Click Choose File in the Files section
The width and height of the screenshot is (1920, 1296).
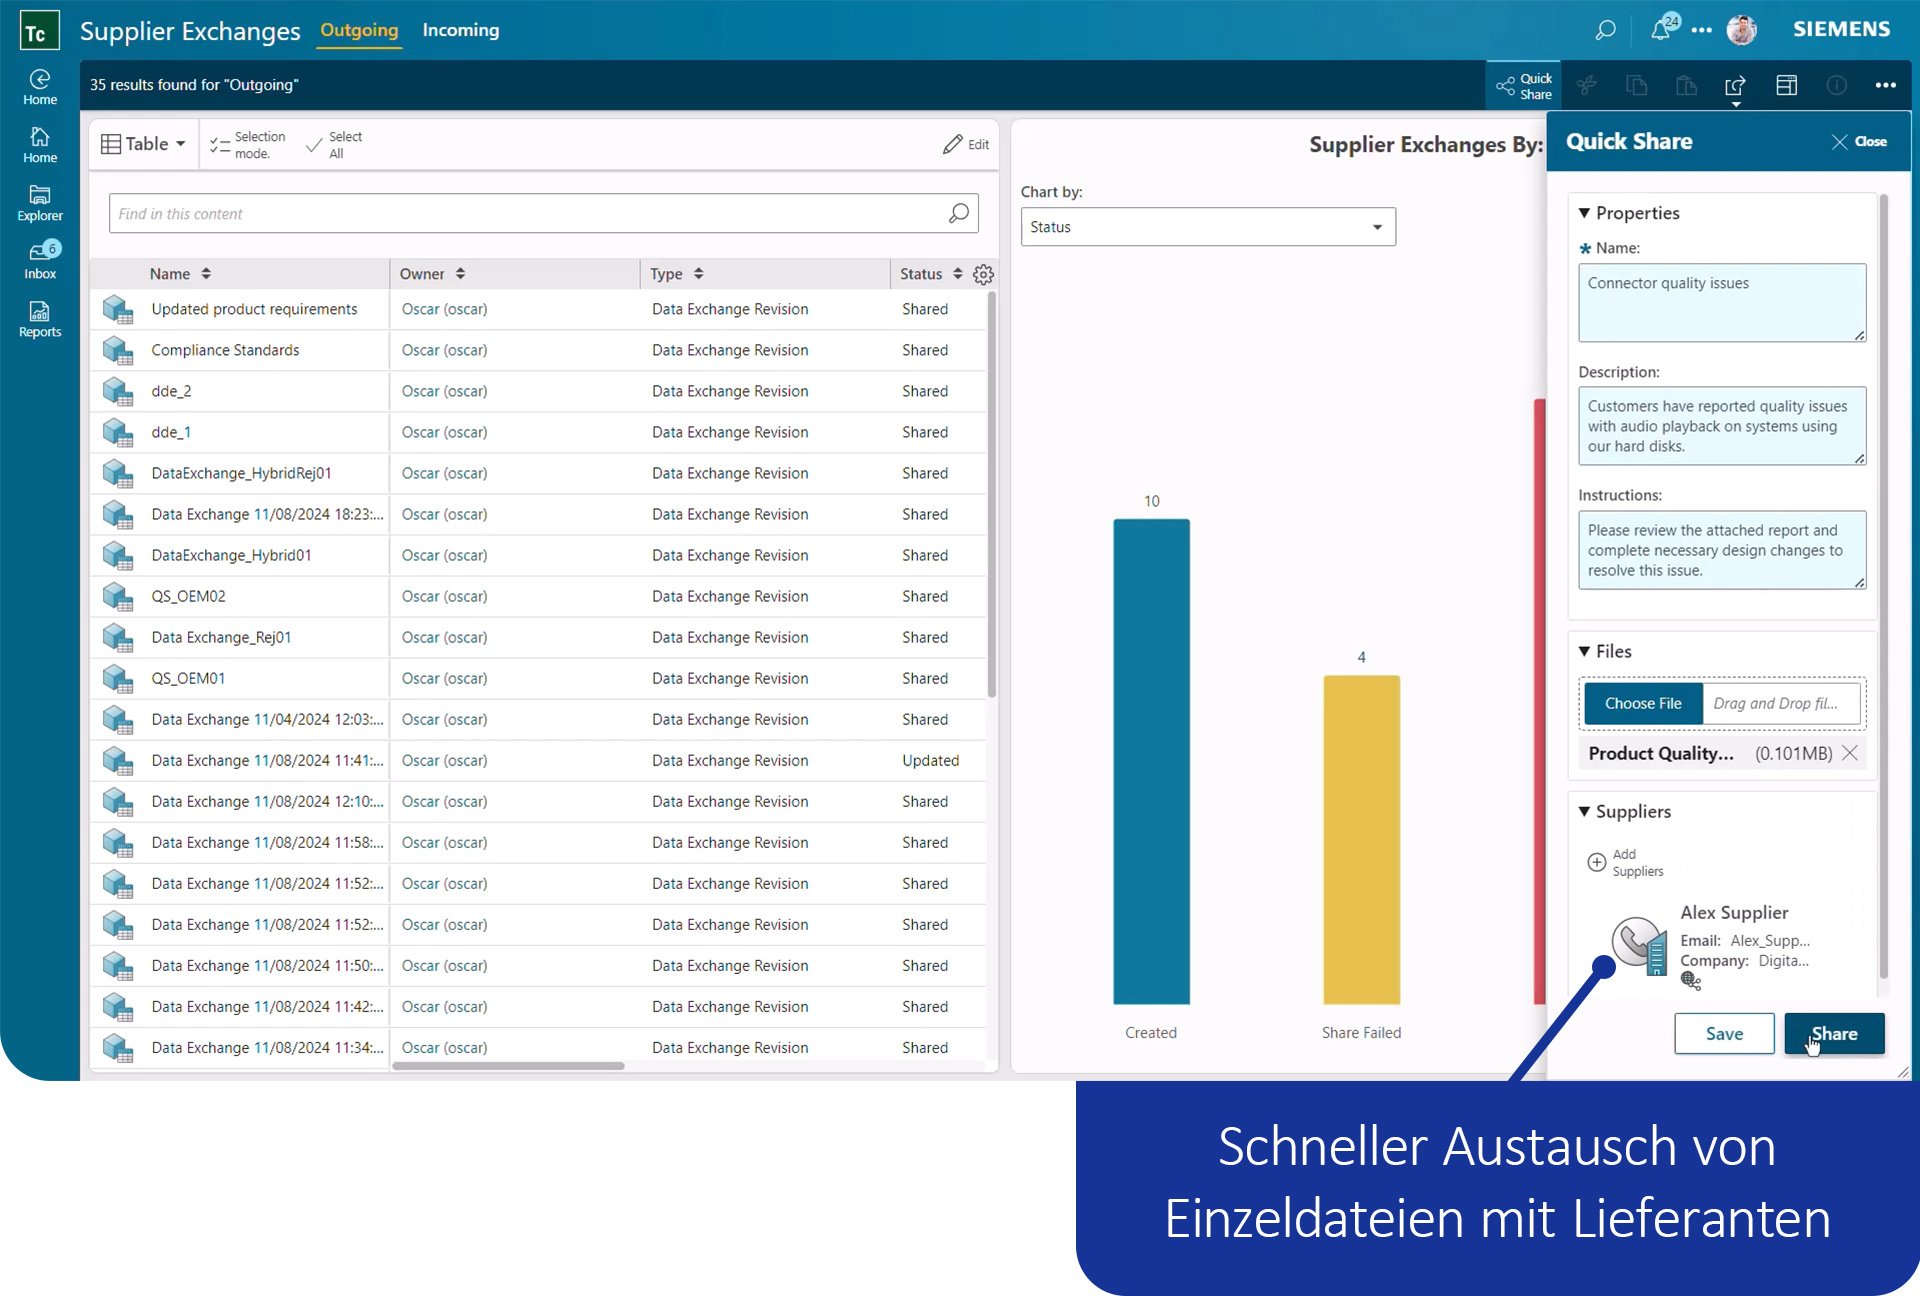pyautogui.click(x=1643, y=703)
